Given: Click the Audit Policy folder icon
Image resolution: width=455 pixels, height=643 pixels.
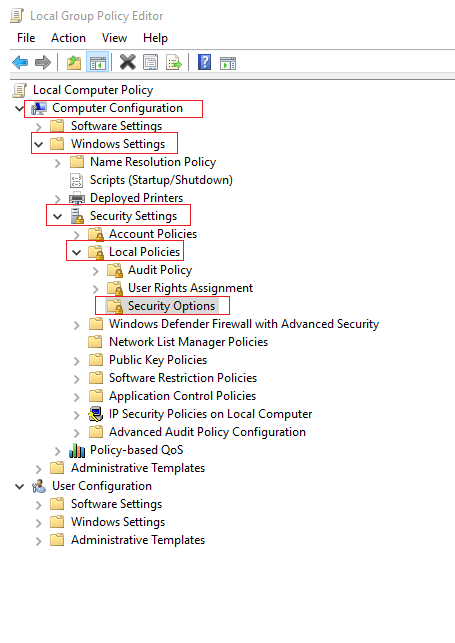Looking at the screenshot, I should tap(115, 270).
